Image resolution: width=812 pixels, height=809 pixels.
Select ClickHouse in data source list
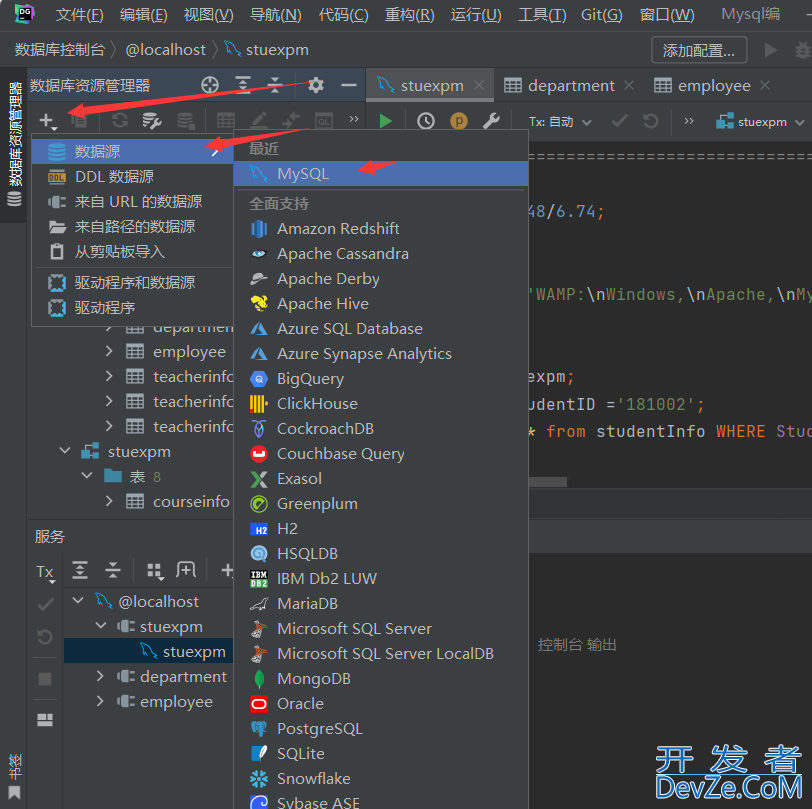click(381, 403)
